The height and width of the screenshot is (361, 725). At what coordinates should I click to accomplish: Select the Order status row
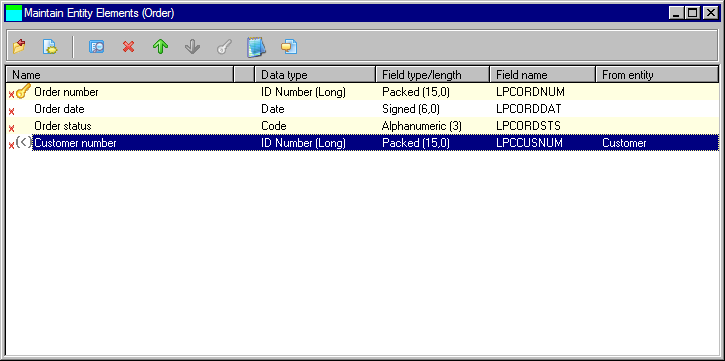click(362, 126)
